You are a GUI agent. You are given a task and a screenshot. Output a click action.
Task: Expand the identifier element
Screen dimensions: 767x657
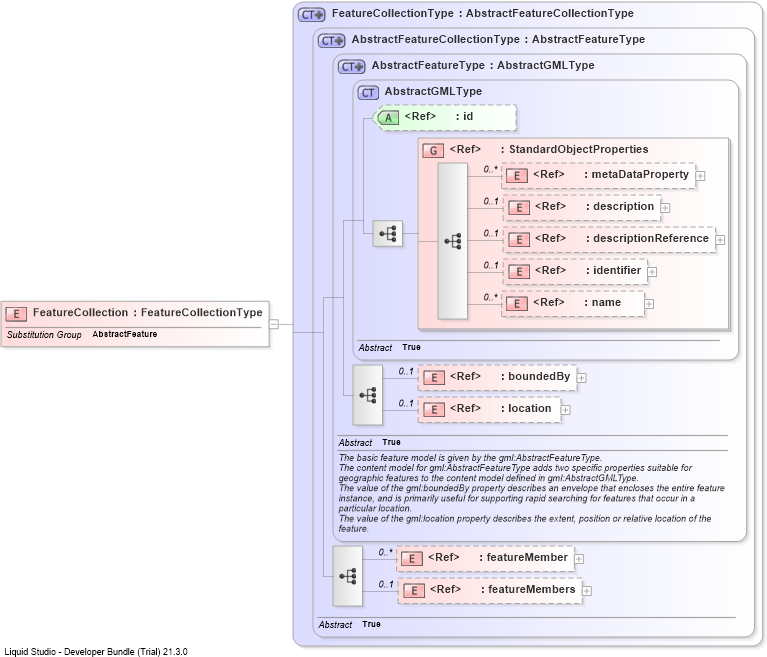tap(652, 272)
